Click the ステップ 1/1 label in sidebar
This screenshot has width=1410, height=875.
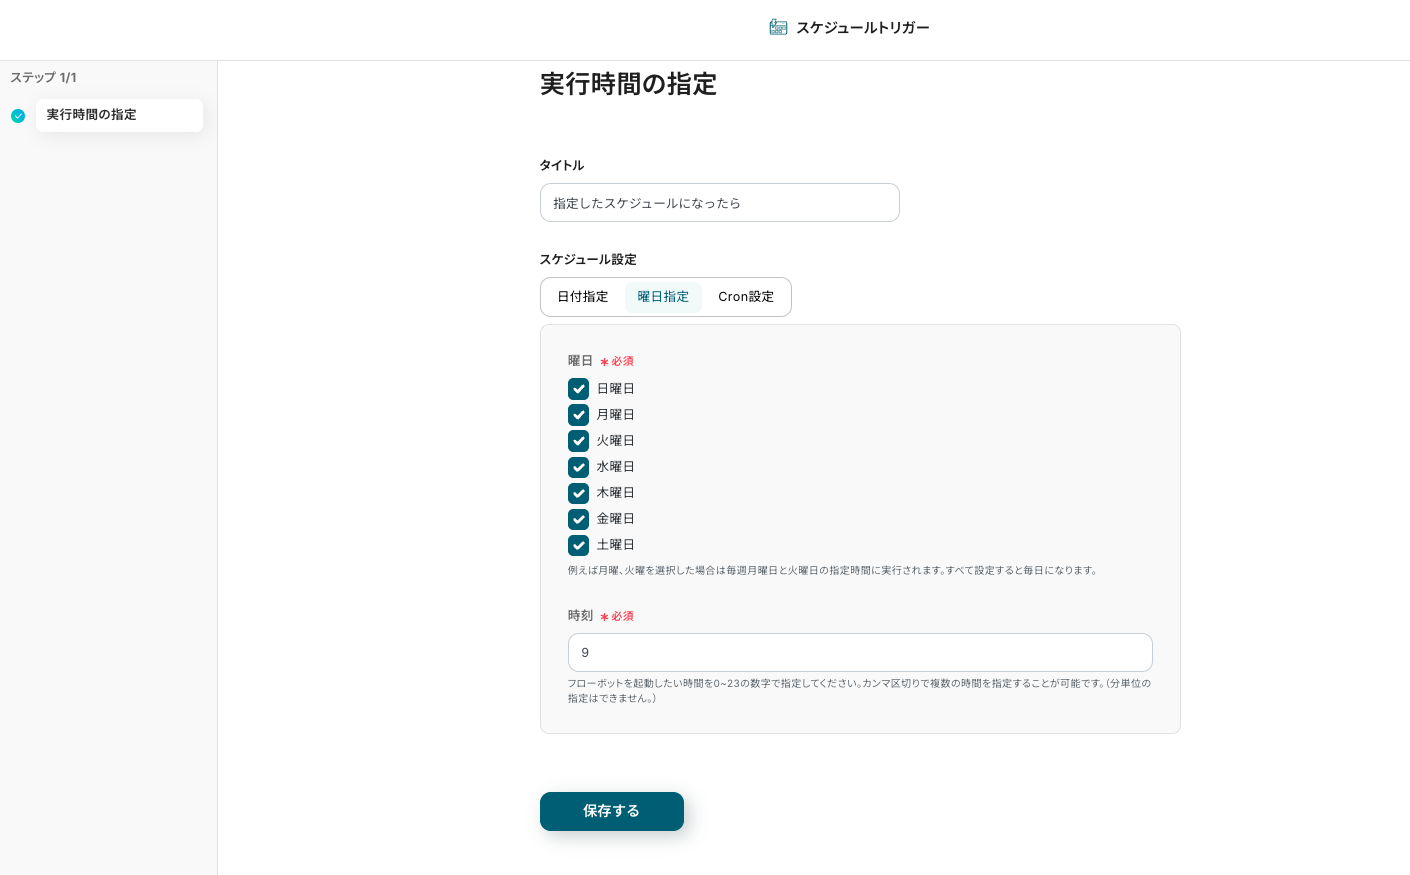43,78
